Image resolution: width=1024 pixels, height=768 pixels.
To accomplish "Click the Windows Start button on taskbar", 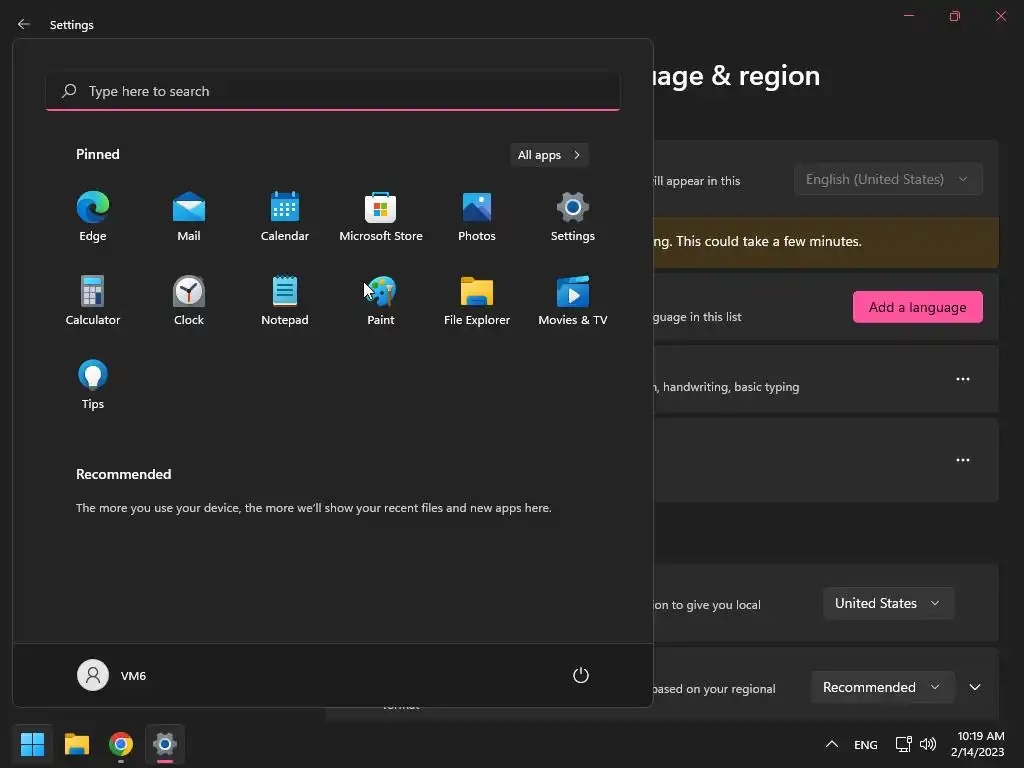I will coord(32,744).
